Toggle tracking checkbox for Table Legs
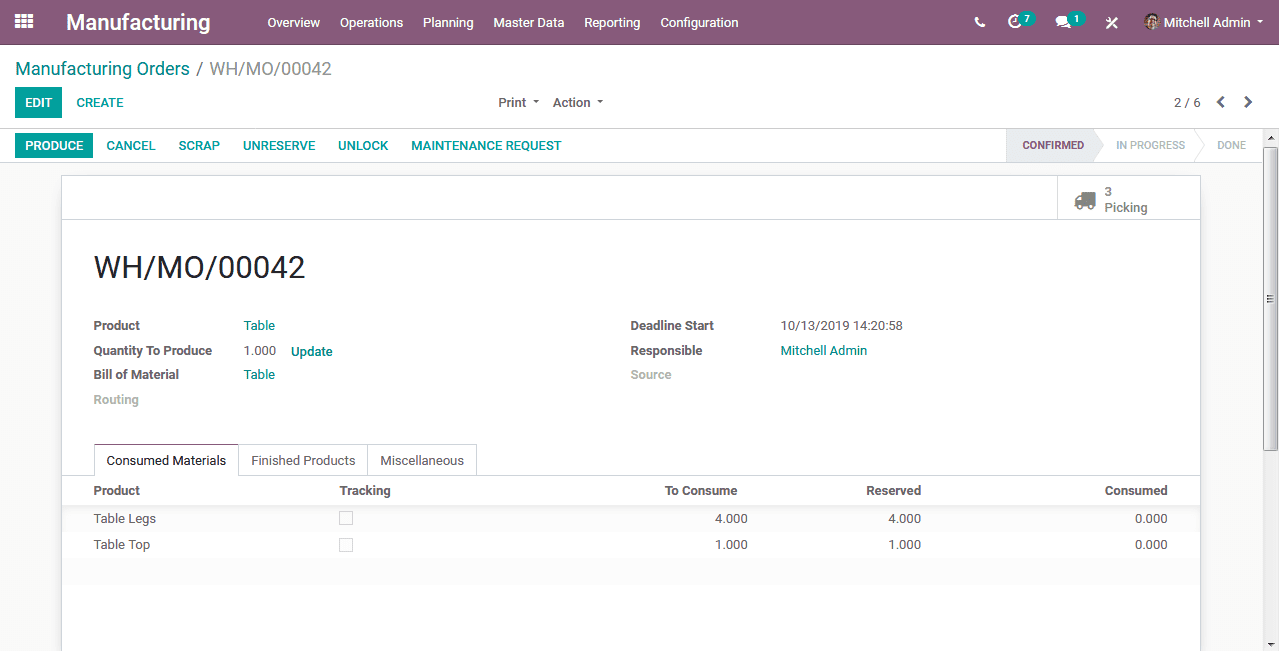The height and width of the screenshot is (651, 1279). point(346,518)
